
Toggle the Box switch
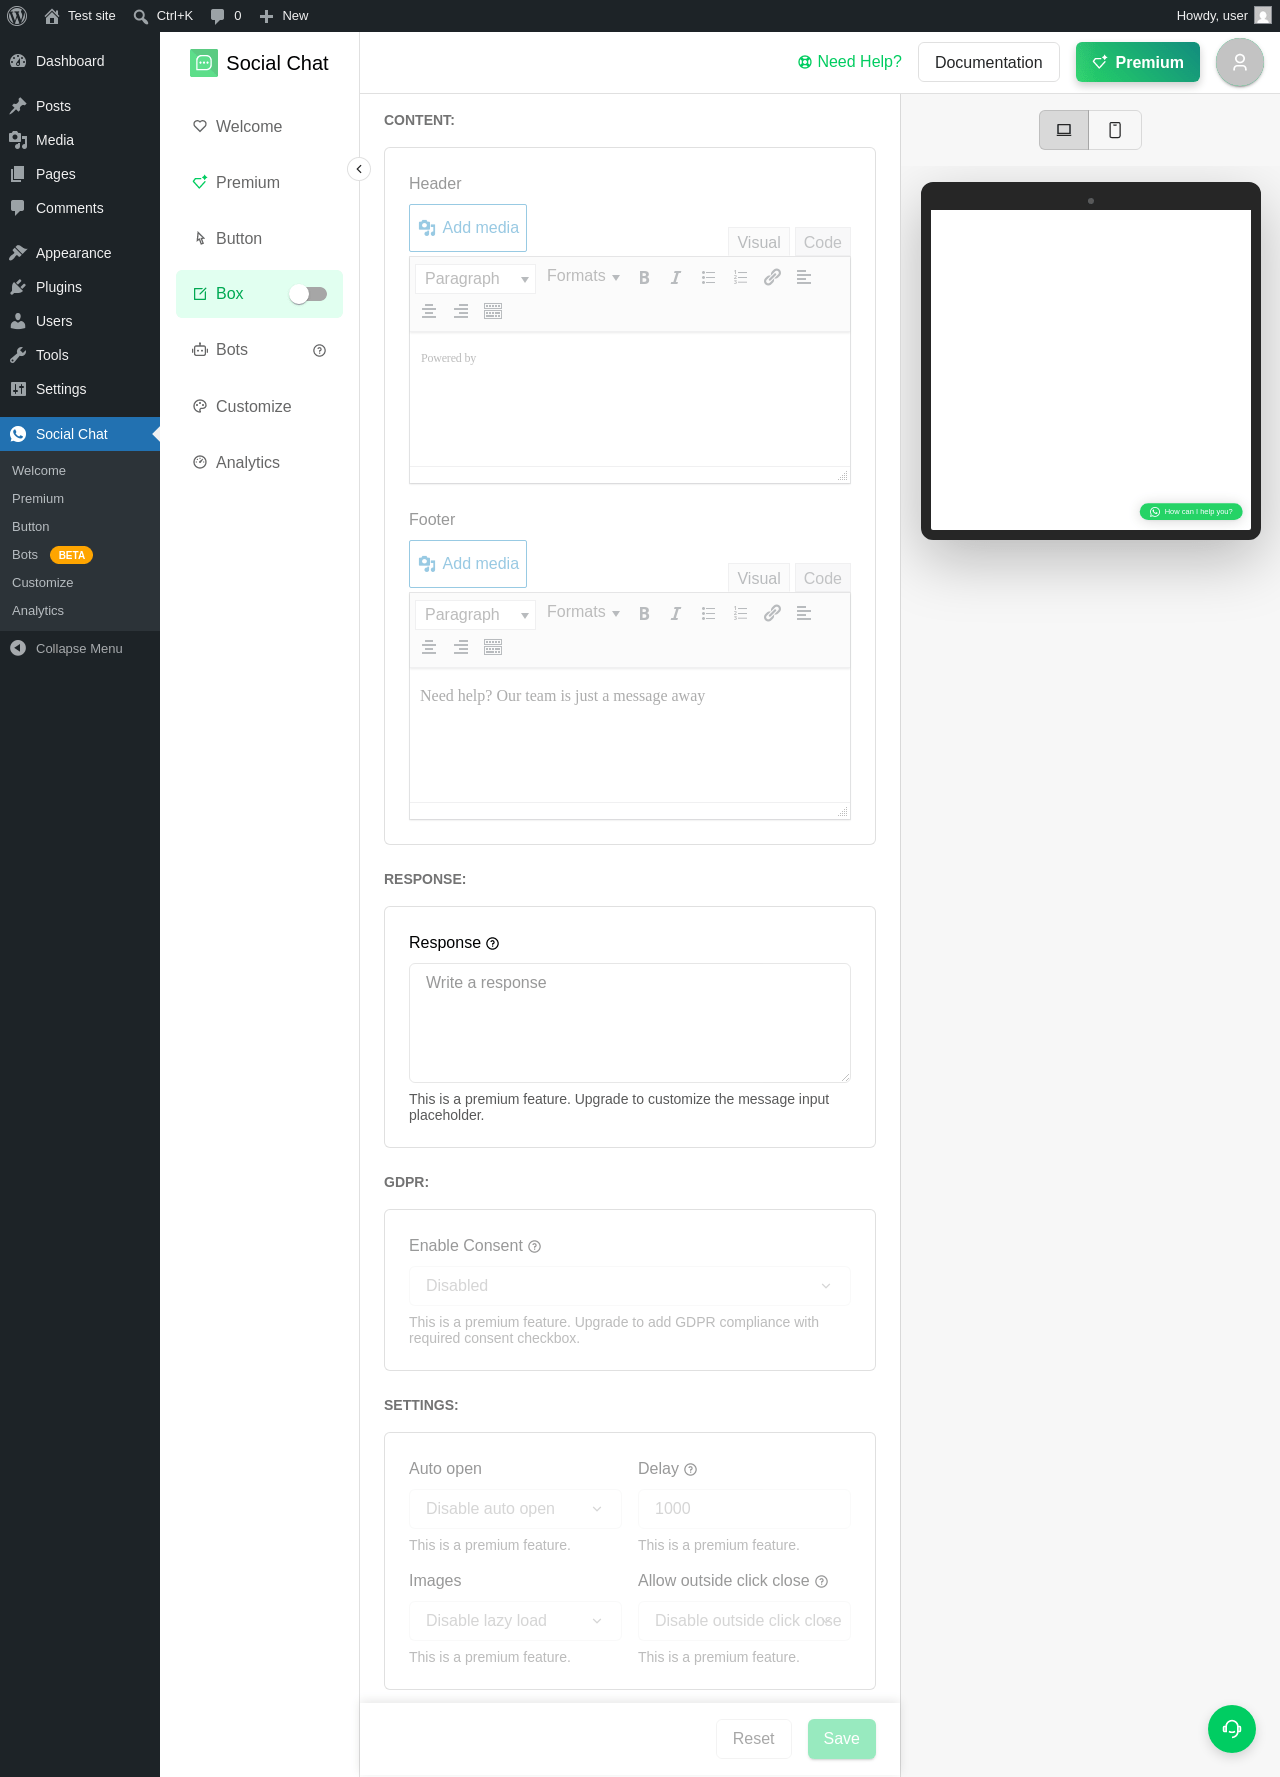pos(308,294)
